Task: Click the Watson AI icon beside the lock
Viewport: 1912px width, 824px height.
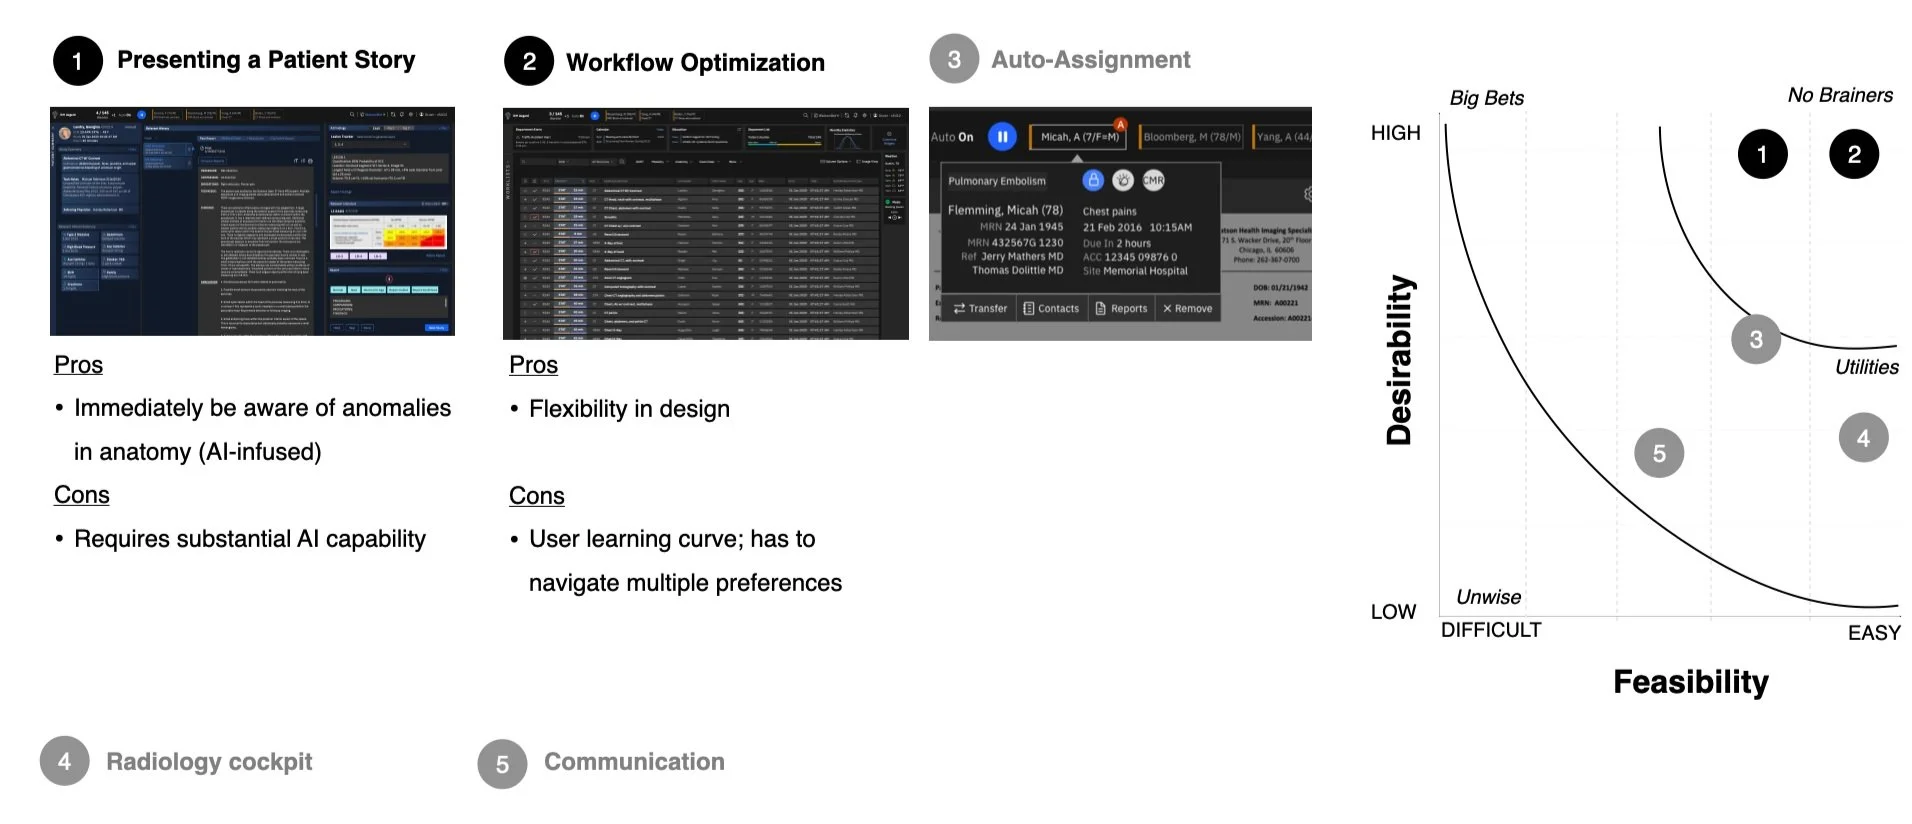Action: (1123, 180)
